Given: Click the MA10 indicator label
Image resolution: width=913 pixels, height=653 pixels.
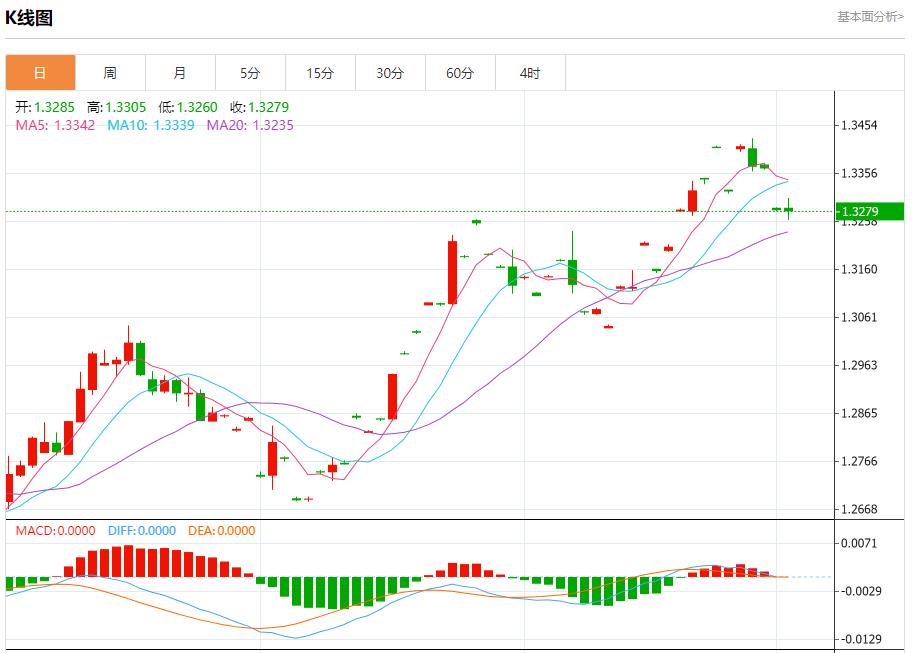Looking at the screenshot, I should pos(150,125).
